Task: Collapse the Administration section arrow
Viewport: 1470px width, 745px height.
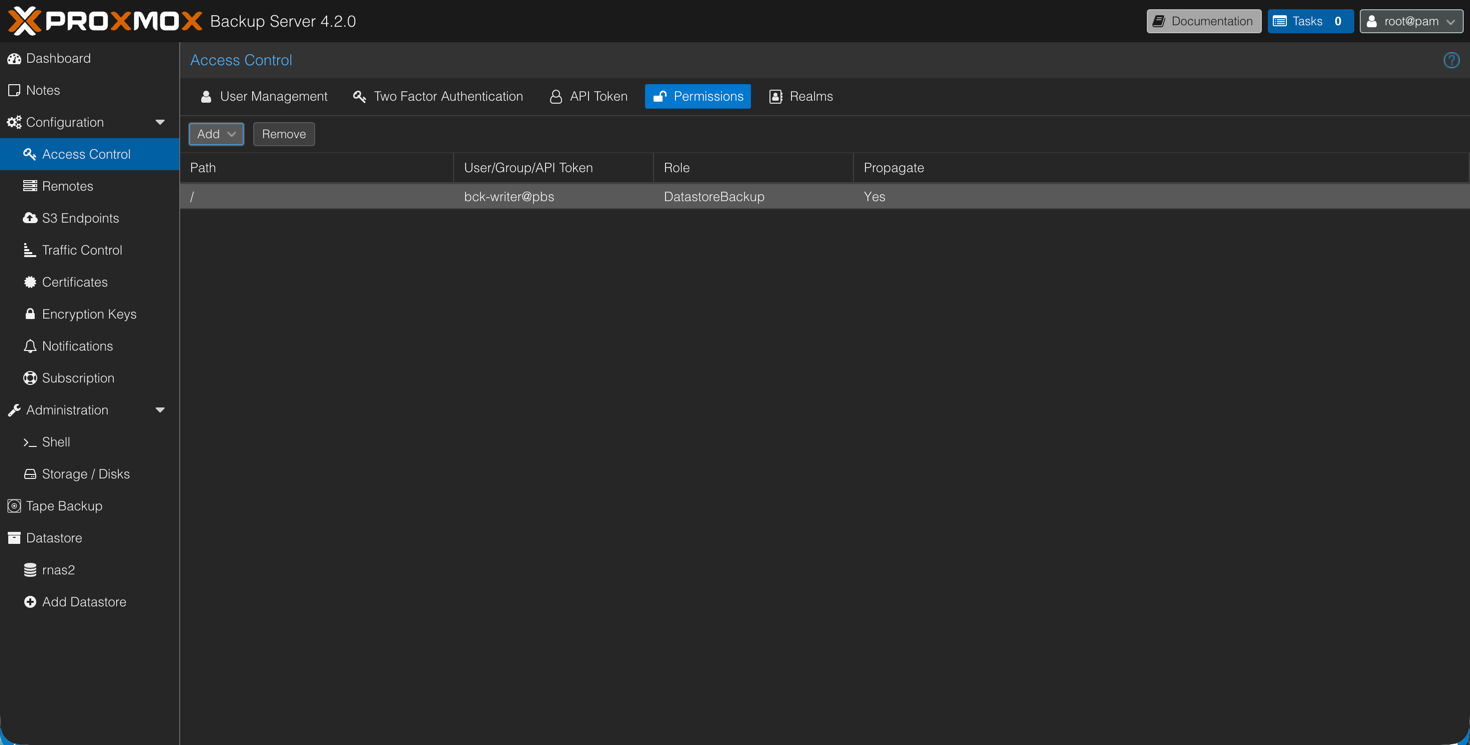Action: [x=160, y=410]
